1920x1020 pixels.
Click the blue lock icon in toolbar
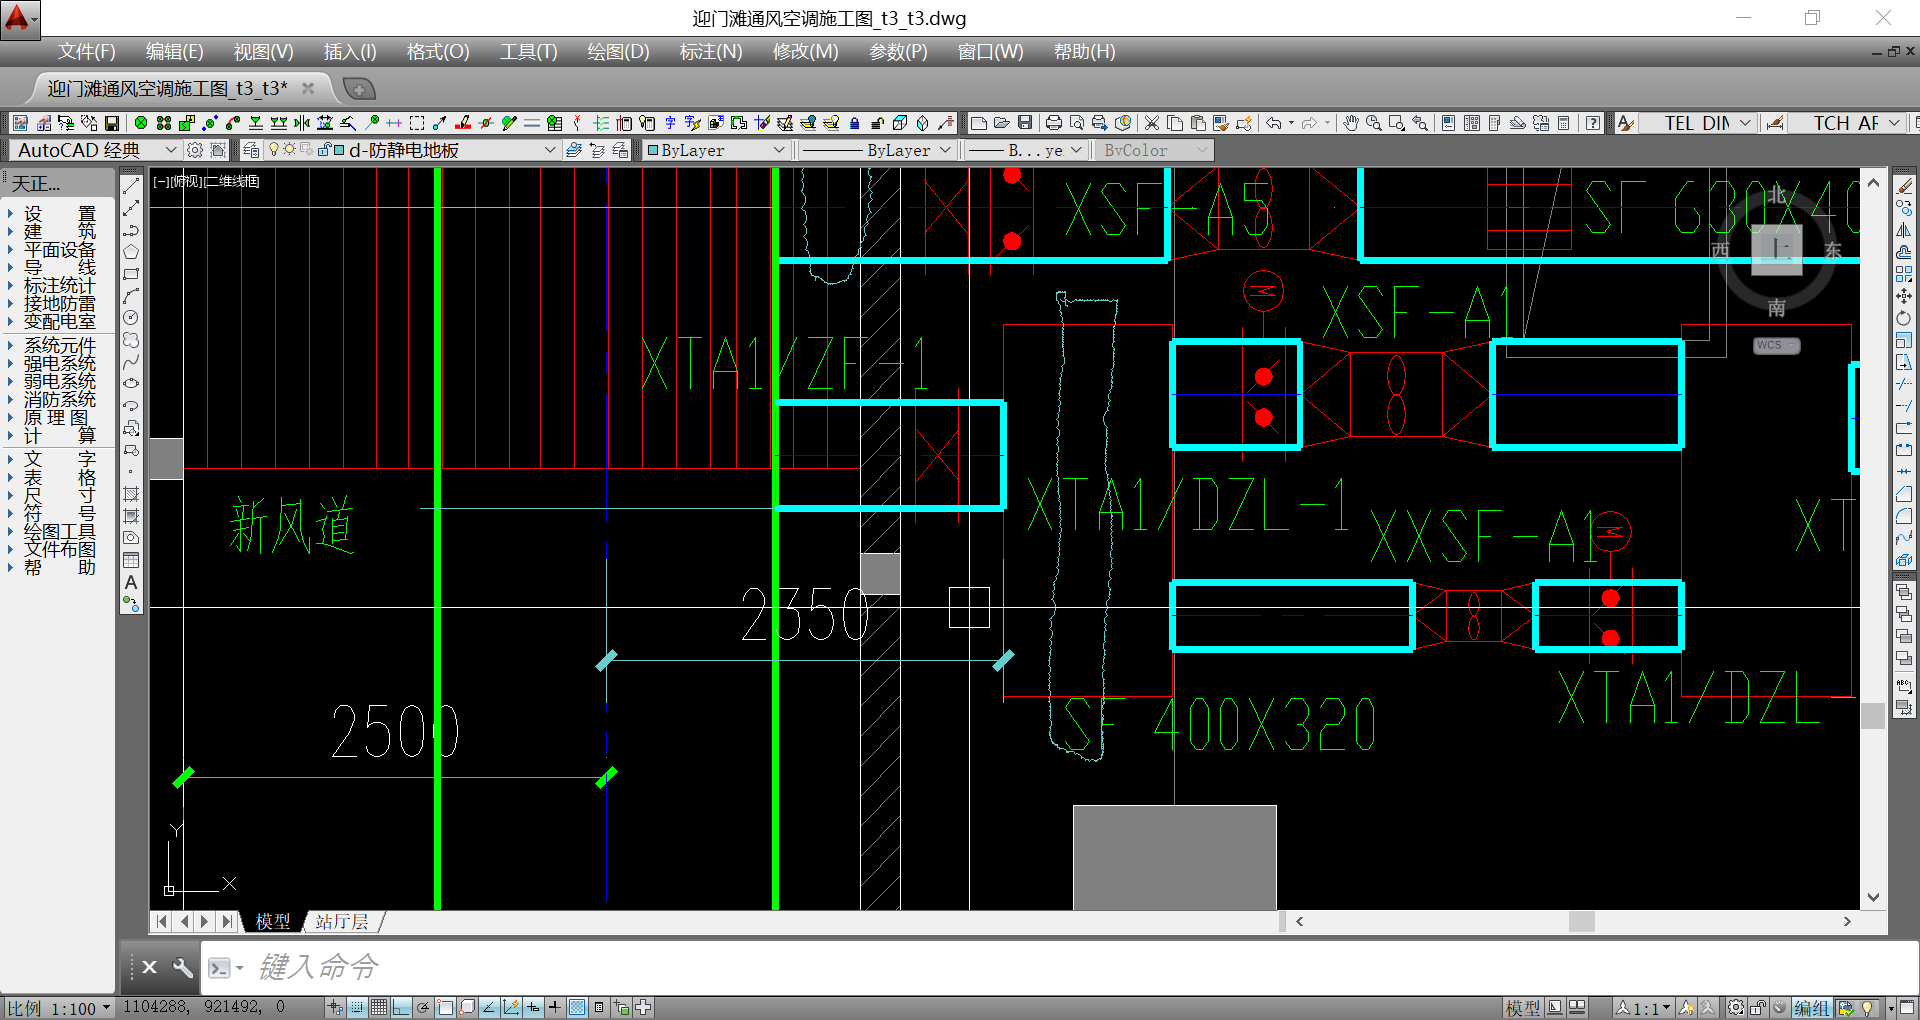(x=854, y=123)
